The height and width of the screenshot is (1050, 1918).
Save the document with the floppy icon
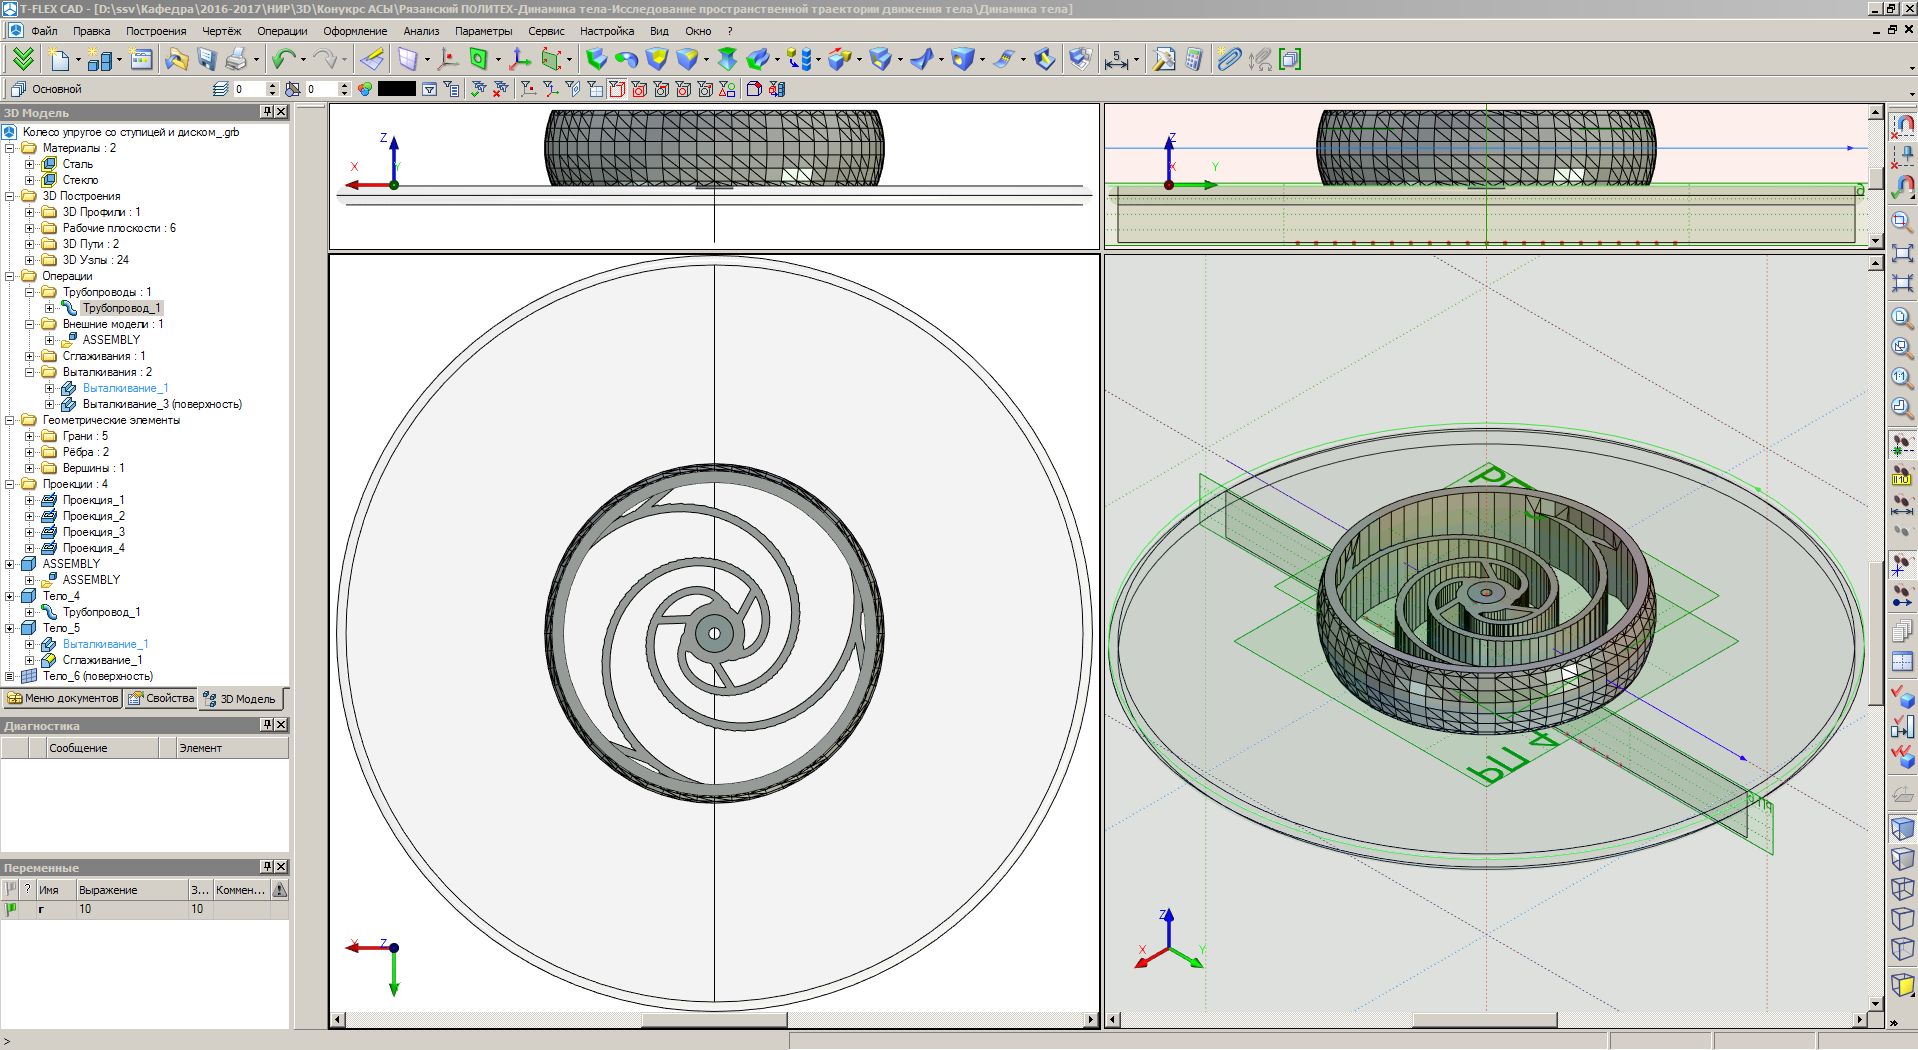click(x=207, y=60)
